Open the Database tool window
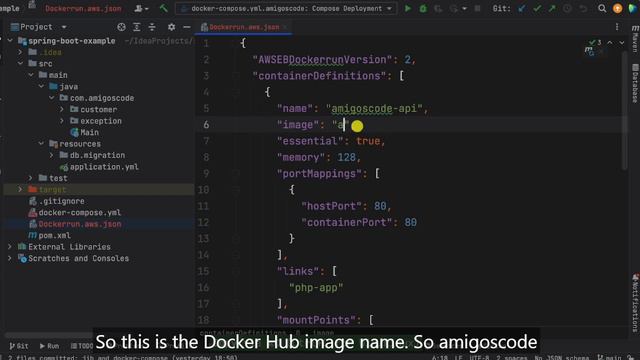The width and height of the screenshot is (640, 360). pos(635,83)
